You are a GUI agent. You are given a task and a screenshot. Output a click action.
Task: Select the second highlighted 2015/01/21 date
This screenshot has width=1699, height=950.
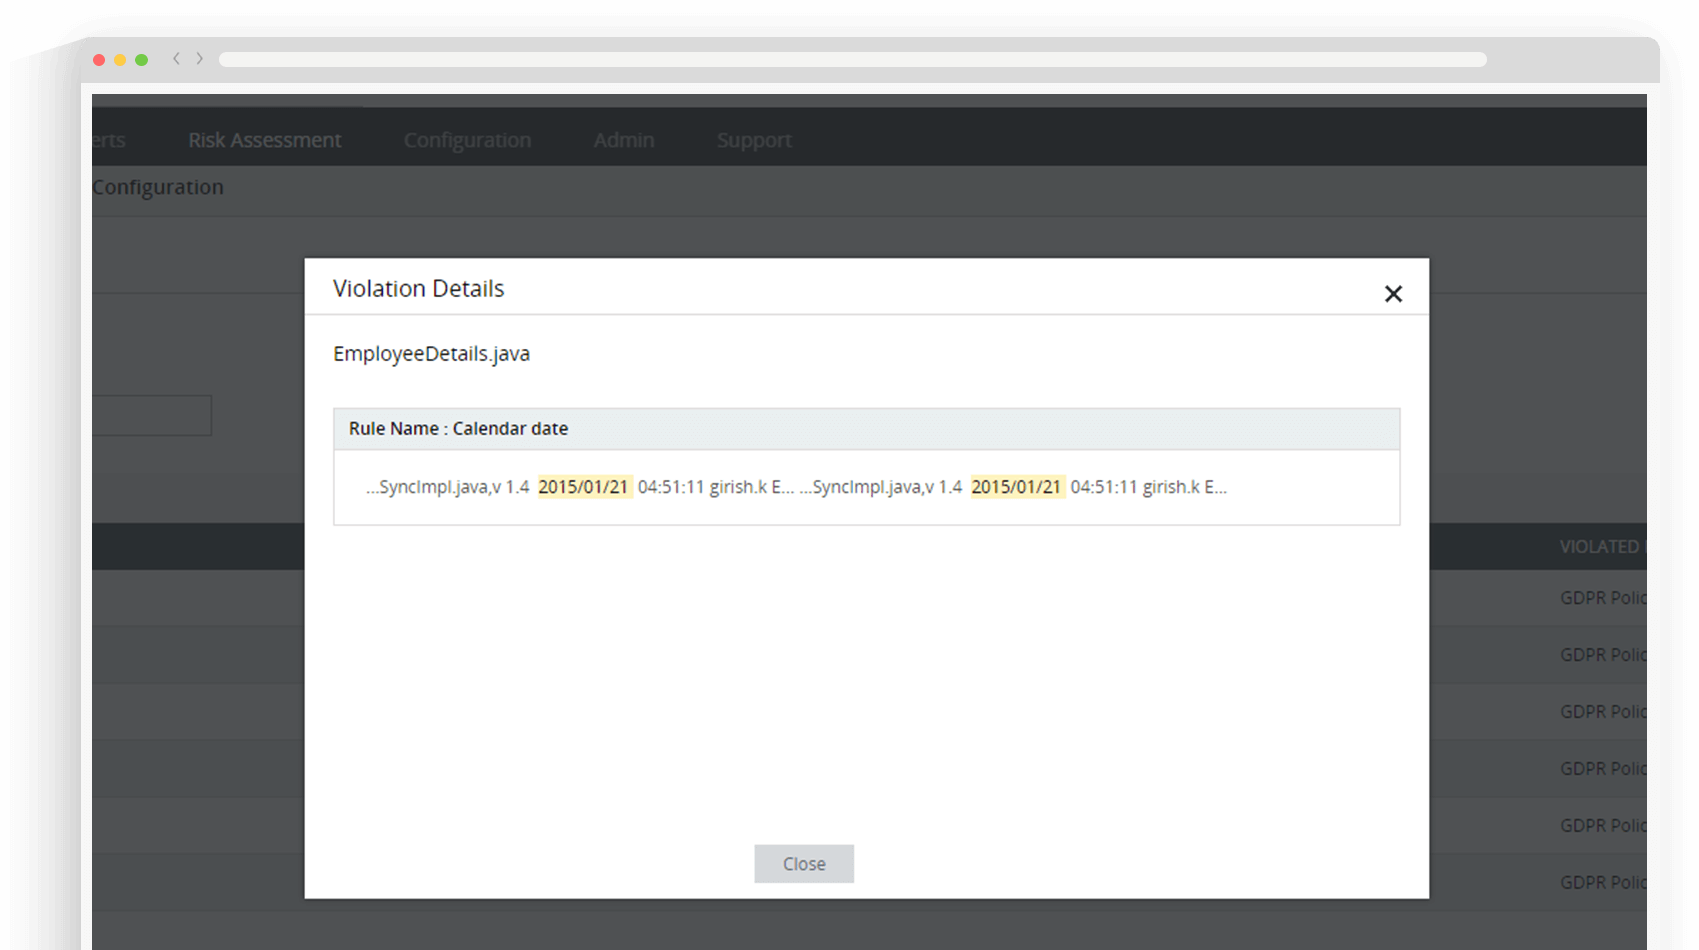[x=1015, y=487]
